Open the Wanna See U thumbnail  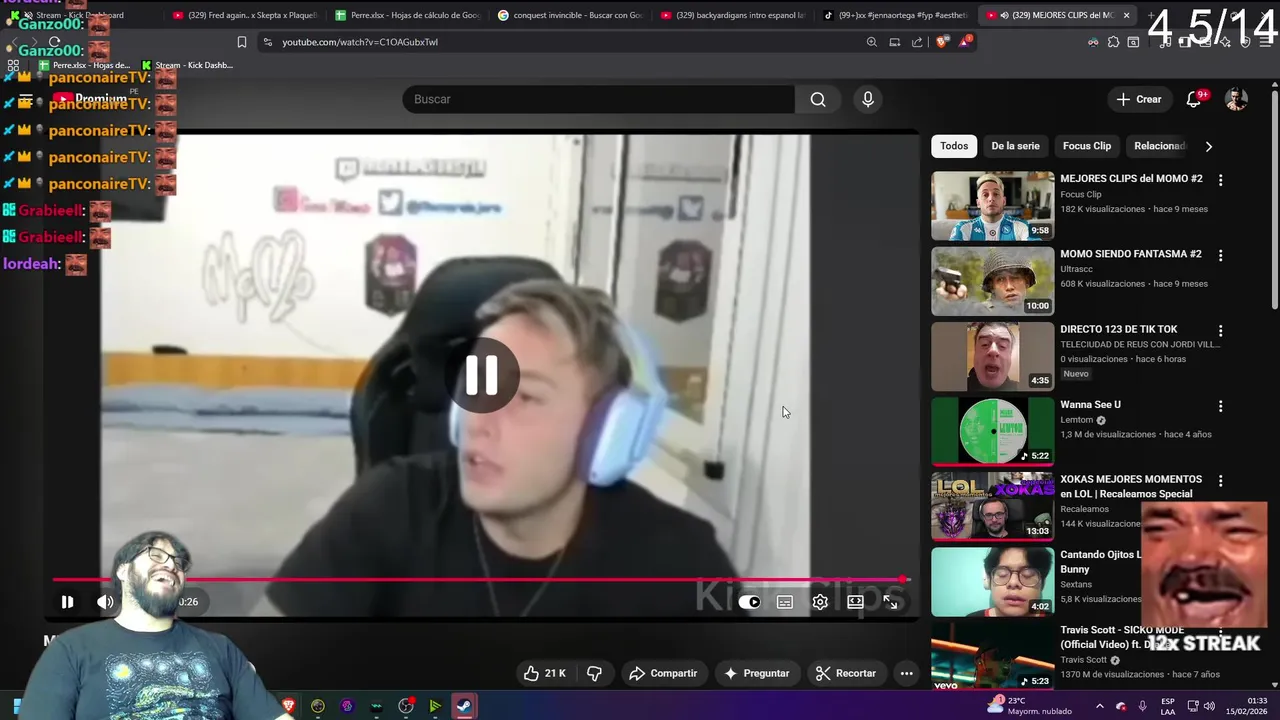[992, 431]
